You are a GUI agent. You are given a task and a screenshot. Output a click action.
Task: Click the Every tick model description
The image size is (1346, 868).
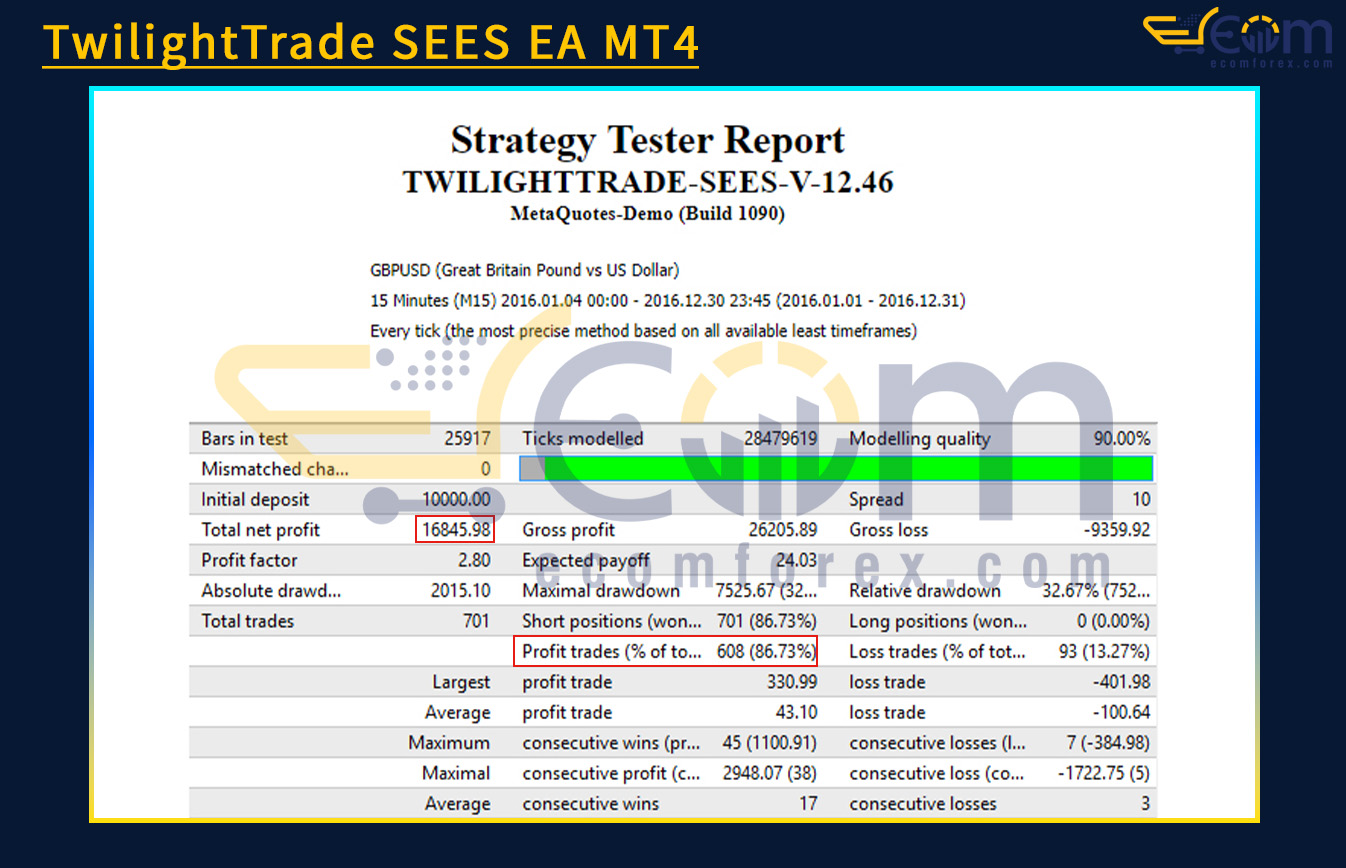coord(643,330)
